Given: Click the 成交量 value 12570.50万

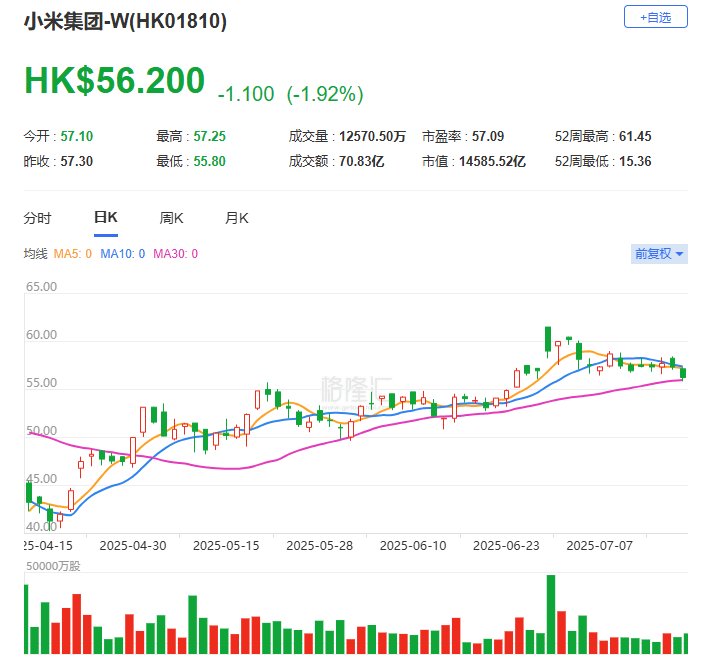Looking at the screenshot, I should pos(372,136).
